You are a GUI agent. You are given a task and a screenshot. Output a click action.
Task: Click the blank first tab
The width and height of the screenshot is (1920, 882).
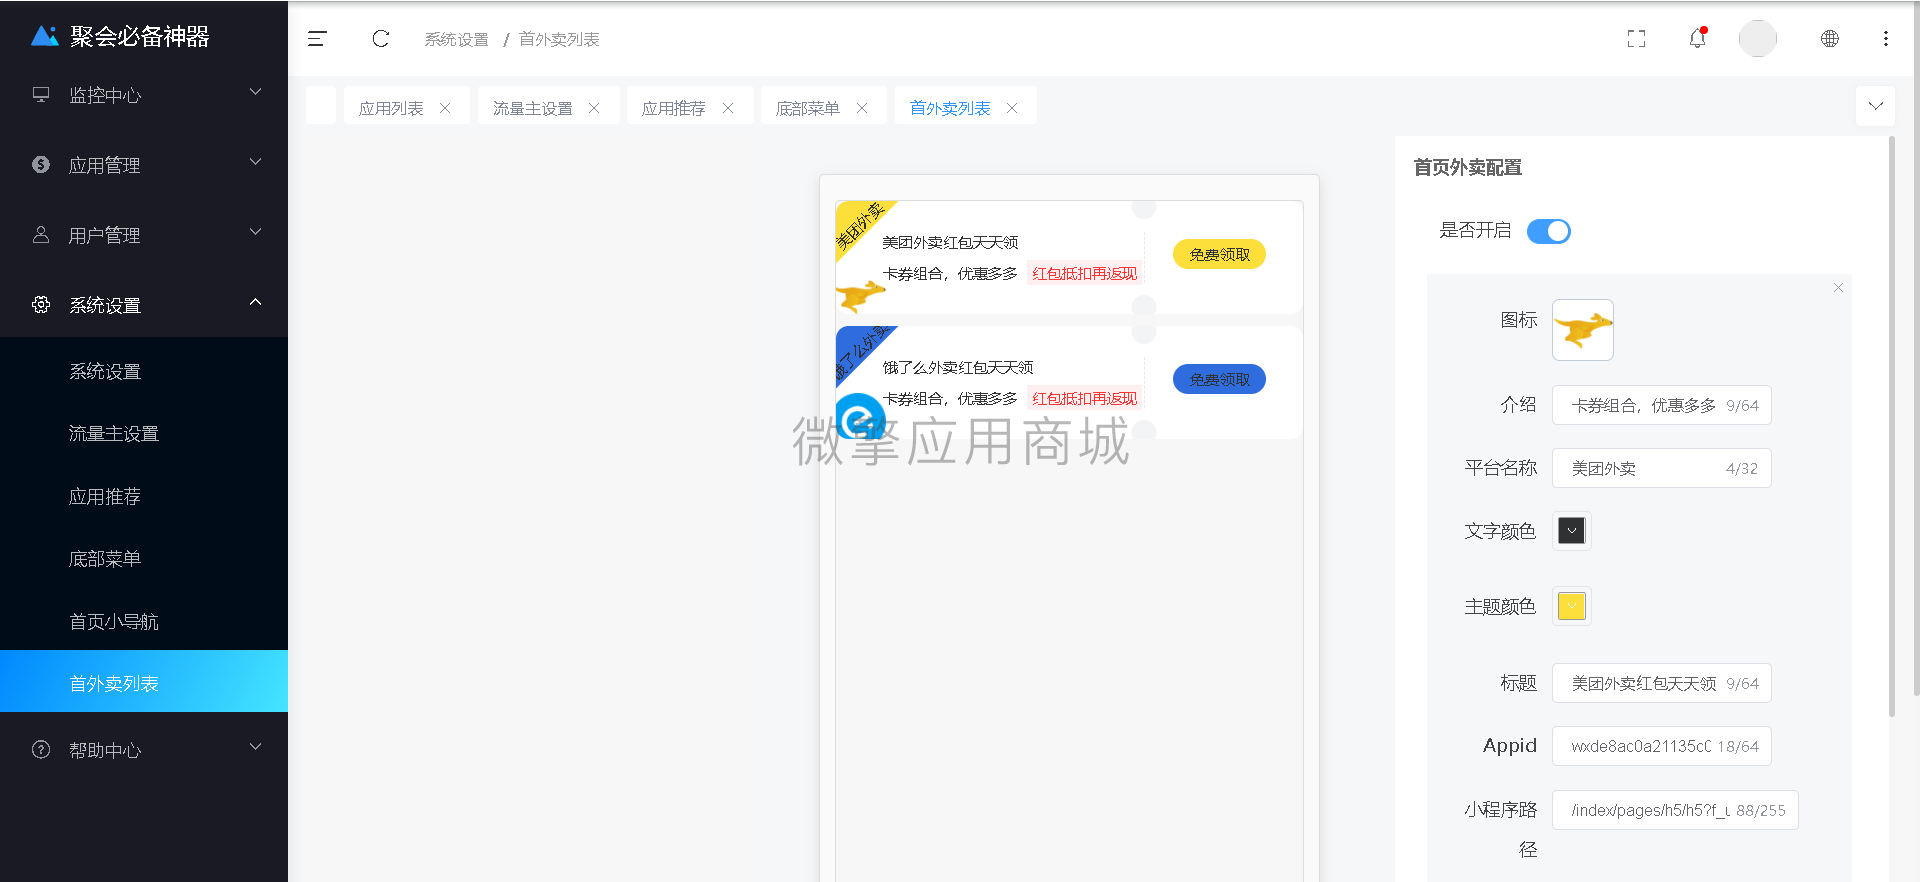[x=321, y=106]
